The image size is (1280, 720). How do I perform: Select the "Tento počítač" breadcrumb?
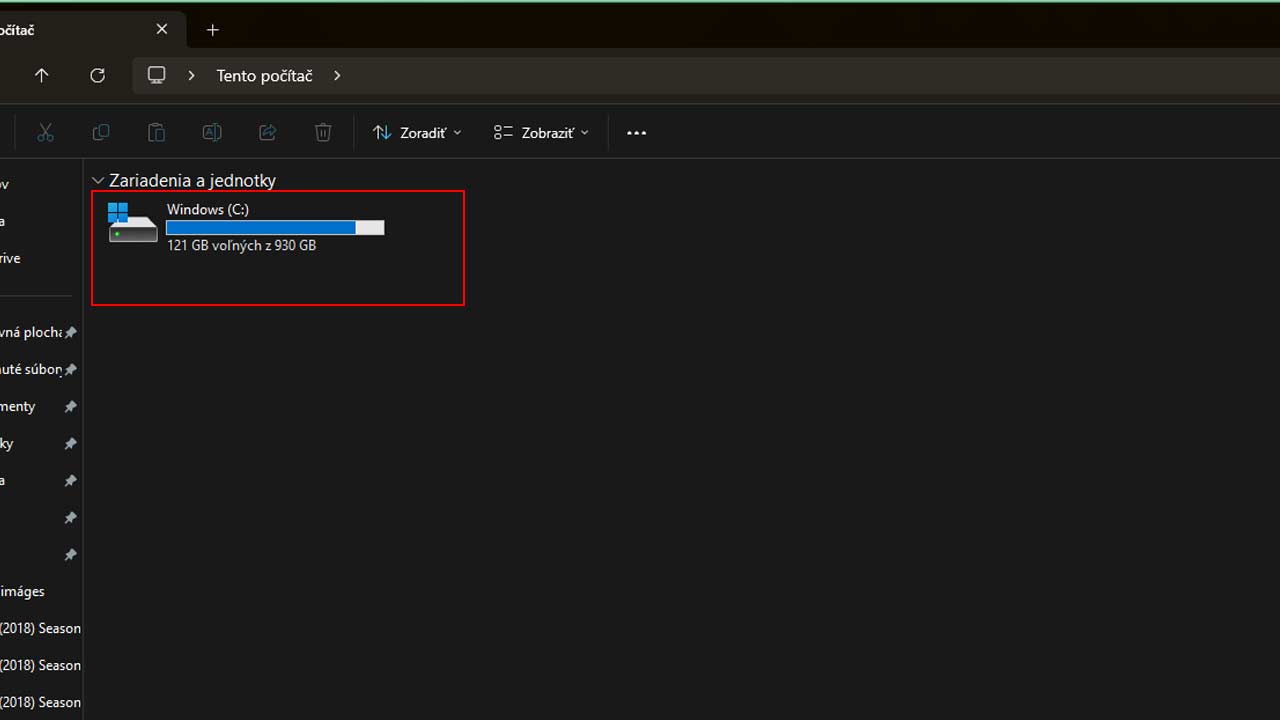click(264, 75)
